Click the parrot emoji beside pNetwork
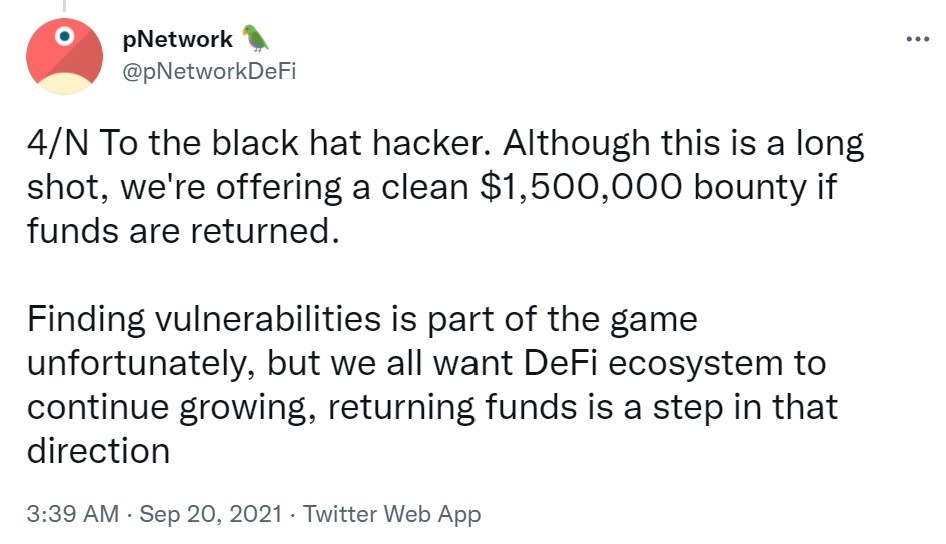Image resolution: width=946 pixels, height=544 pixels. (256, 39)
